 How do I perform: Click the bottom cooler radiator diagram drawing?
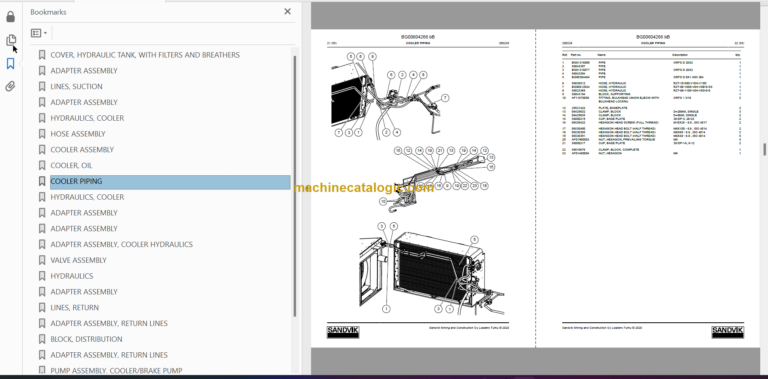coord(432,269)
